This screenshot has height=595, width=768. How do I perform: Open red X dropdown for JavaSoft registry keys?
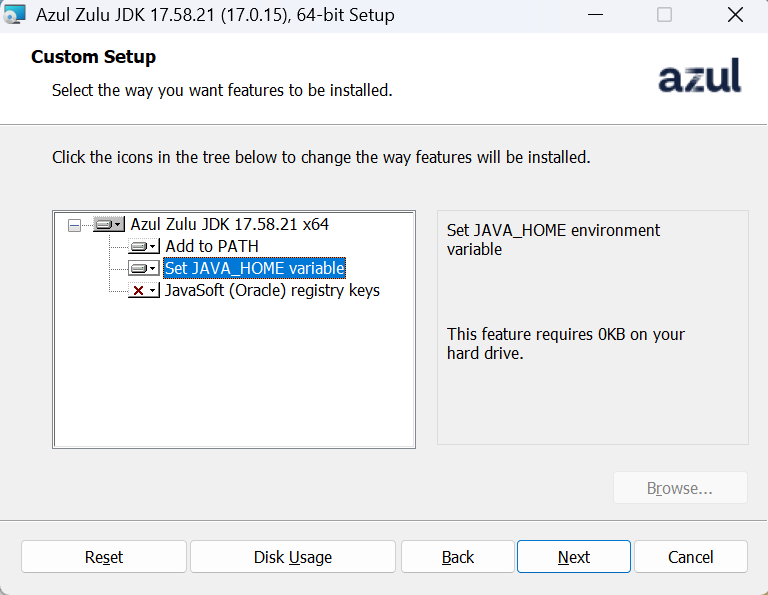[x=144, y=290]
